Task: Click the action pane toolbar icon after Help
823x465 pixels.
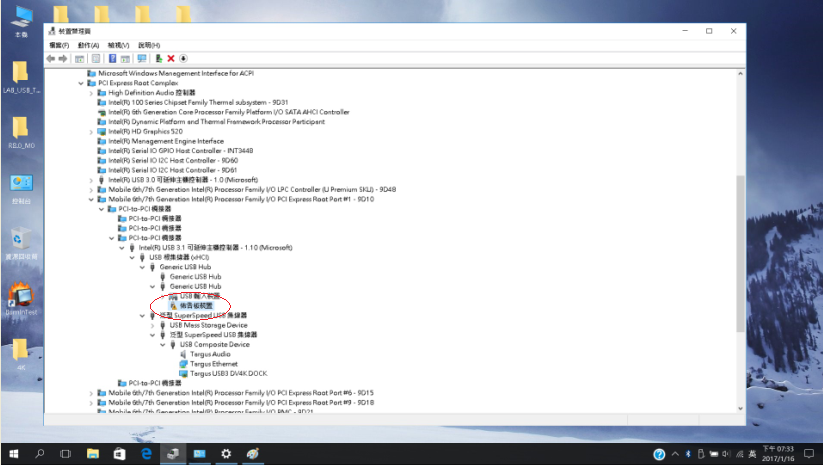Action: click(x=125, y=59)
